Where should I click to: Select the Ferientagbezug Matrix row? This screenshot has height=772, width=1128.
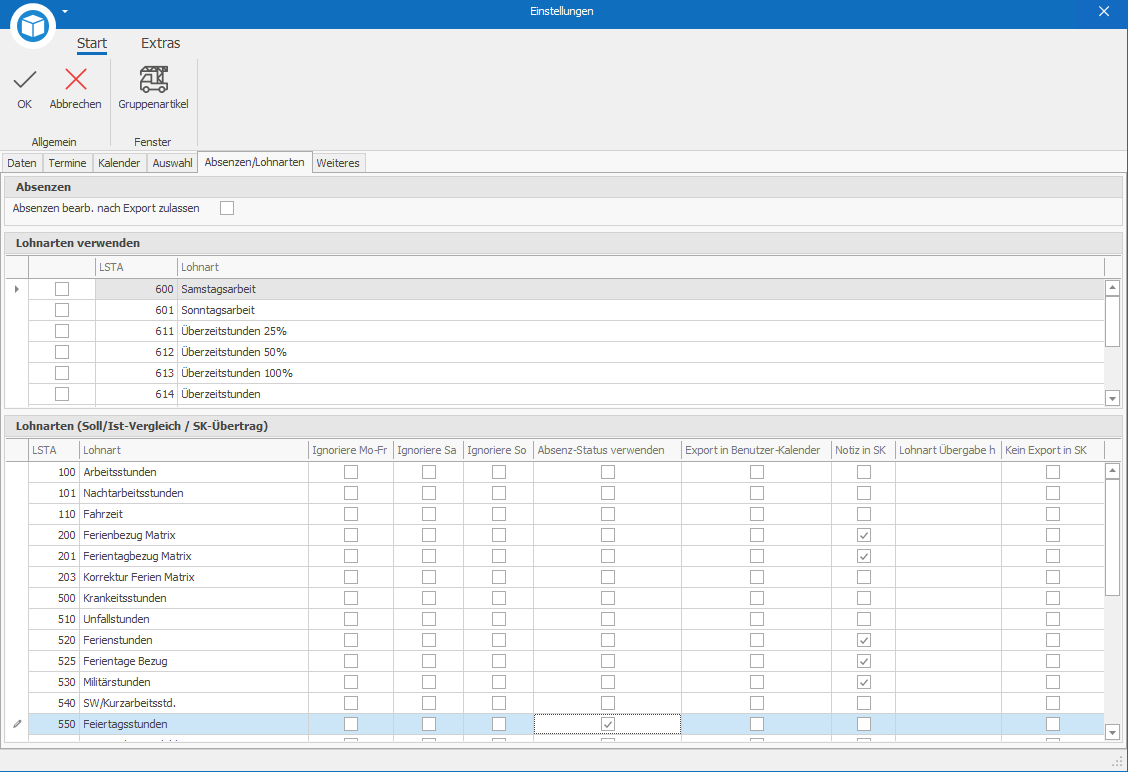(566, 556)
